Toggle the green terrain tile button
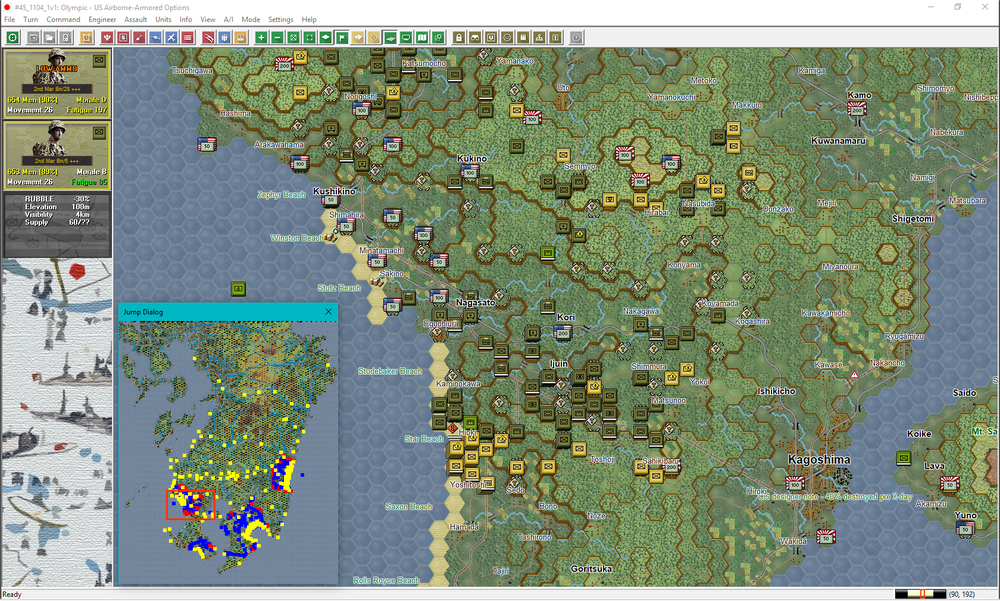Viewport: 1000px width, 601px height. click(390, 38)
